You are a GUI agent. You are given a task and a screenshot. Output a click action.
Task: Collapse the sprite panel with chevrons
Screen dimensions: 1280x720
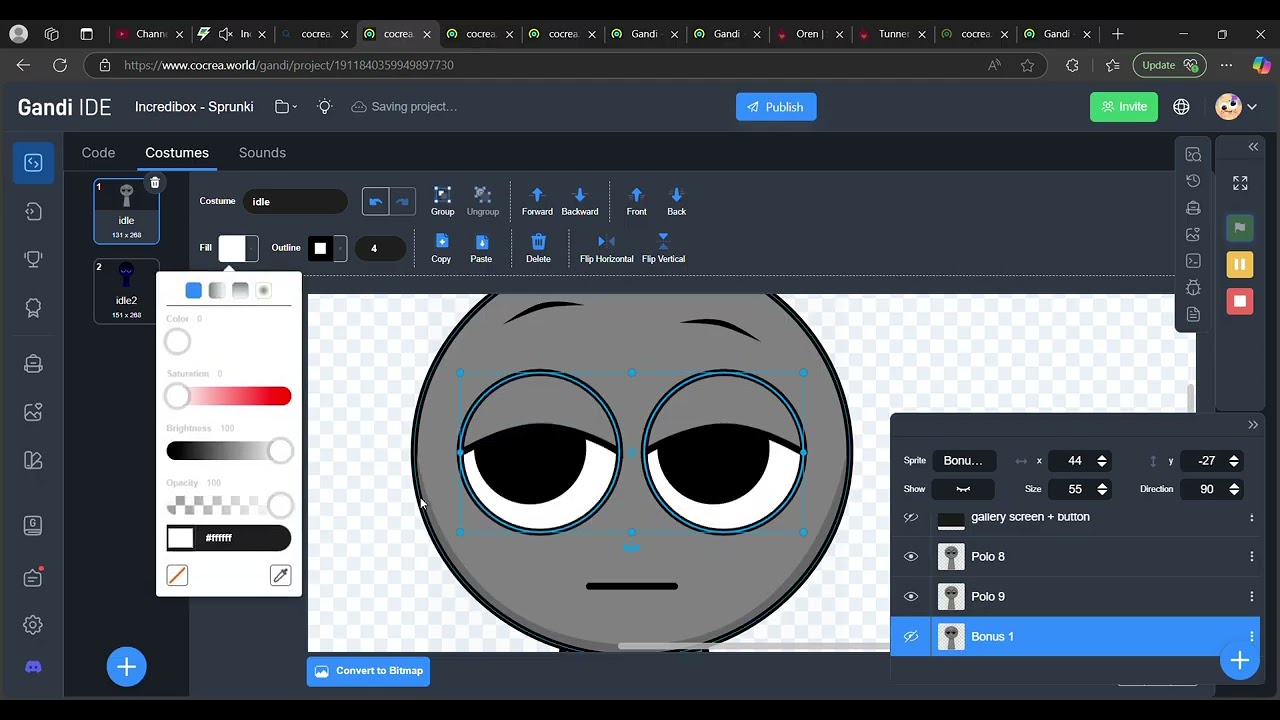pos(1253,425)
